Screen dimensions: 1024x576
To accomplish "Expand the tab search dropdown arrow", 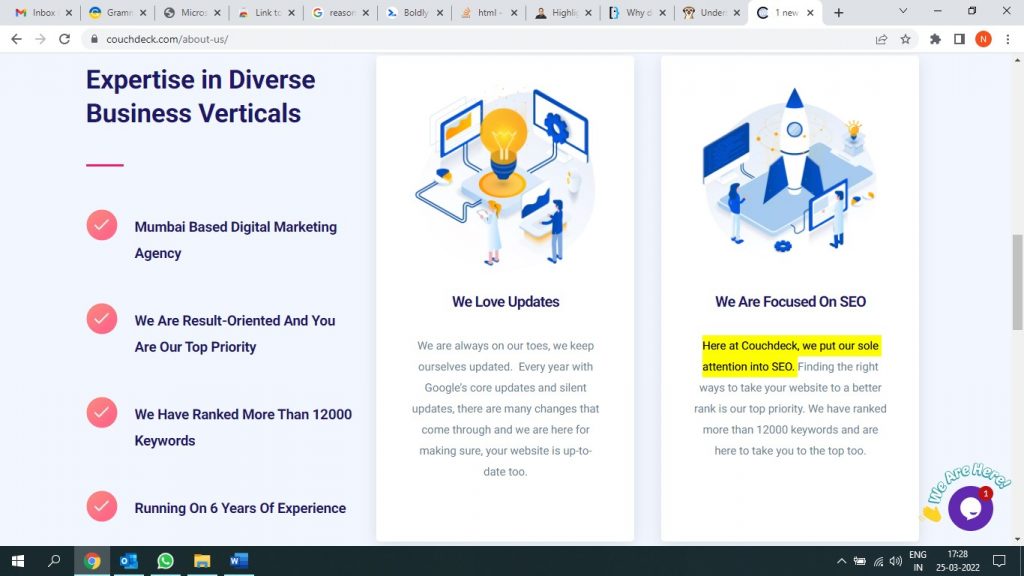I will coord(903,11).
